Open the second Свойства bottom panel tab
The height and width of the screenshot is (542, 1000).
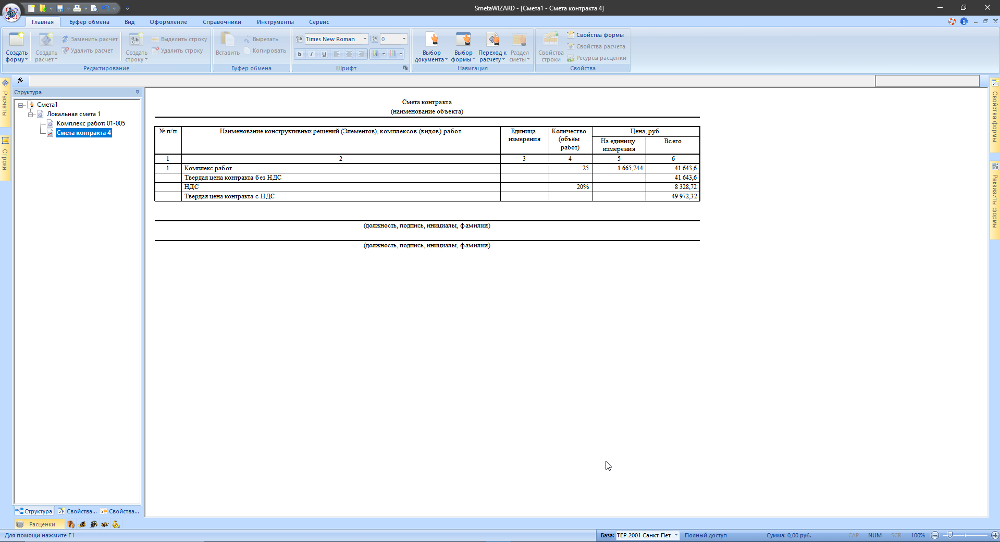119,511
